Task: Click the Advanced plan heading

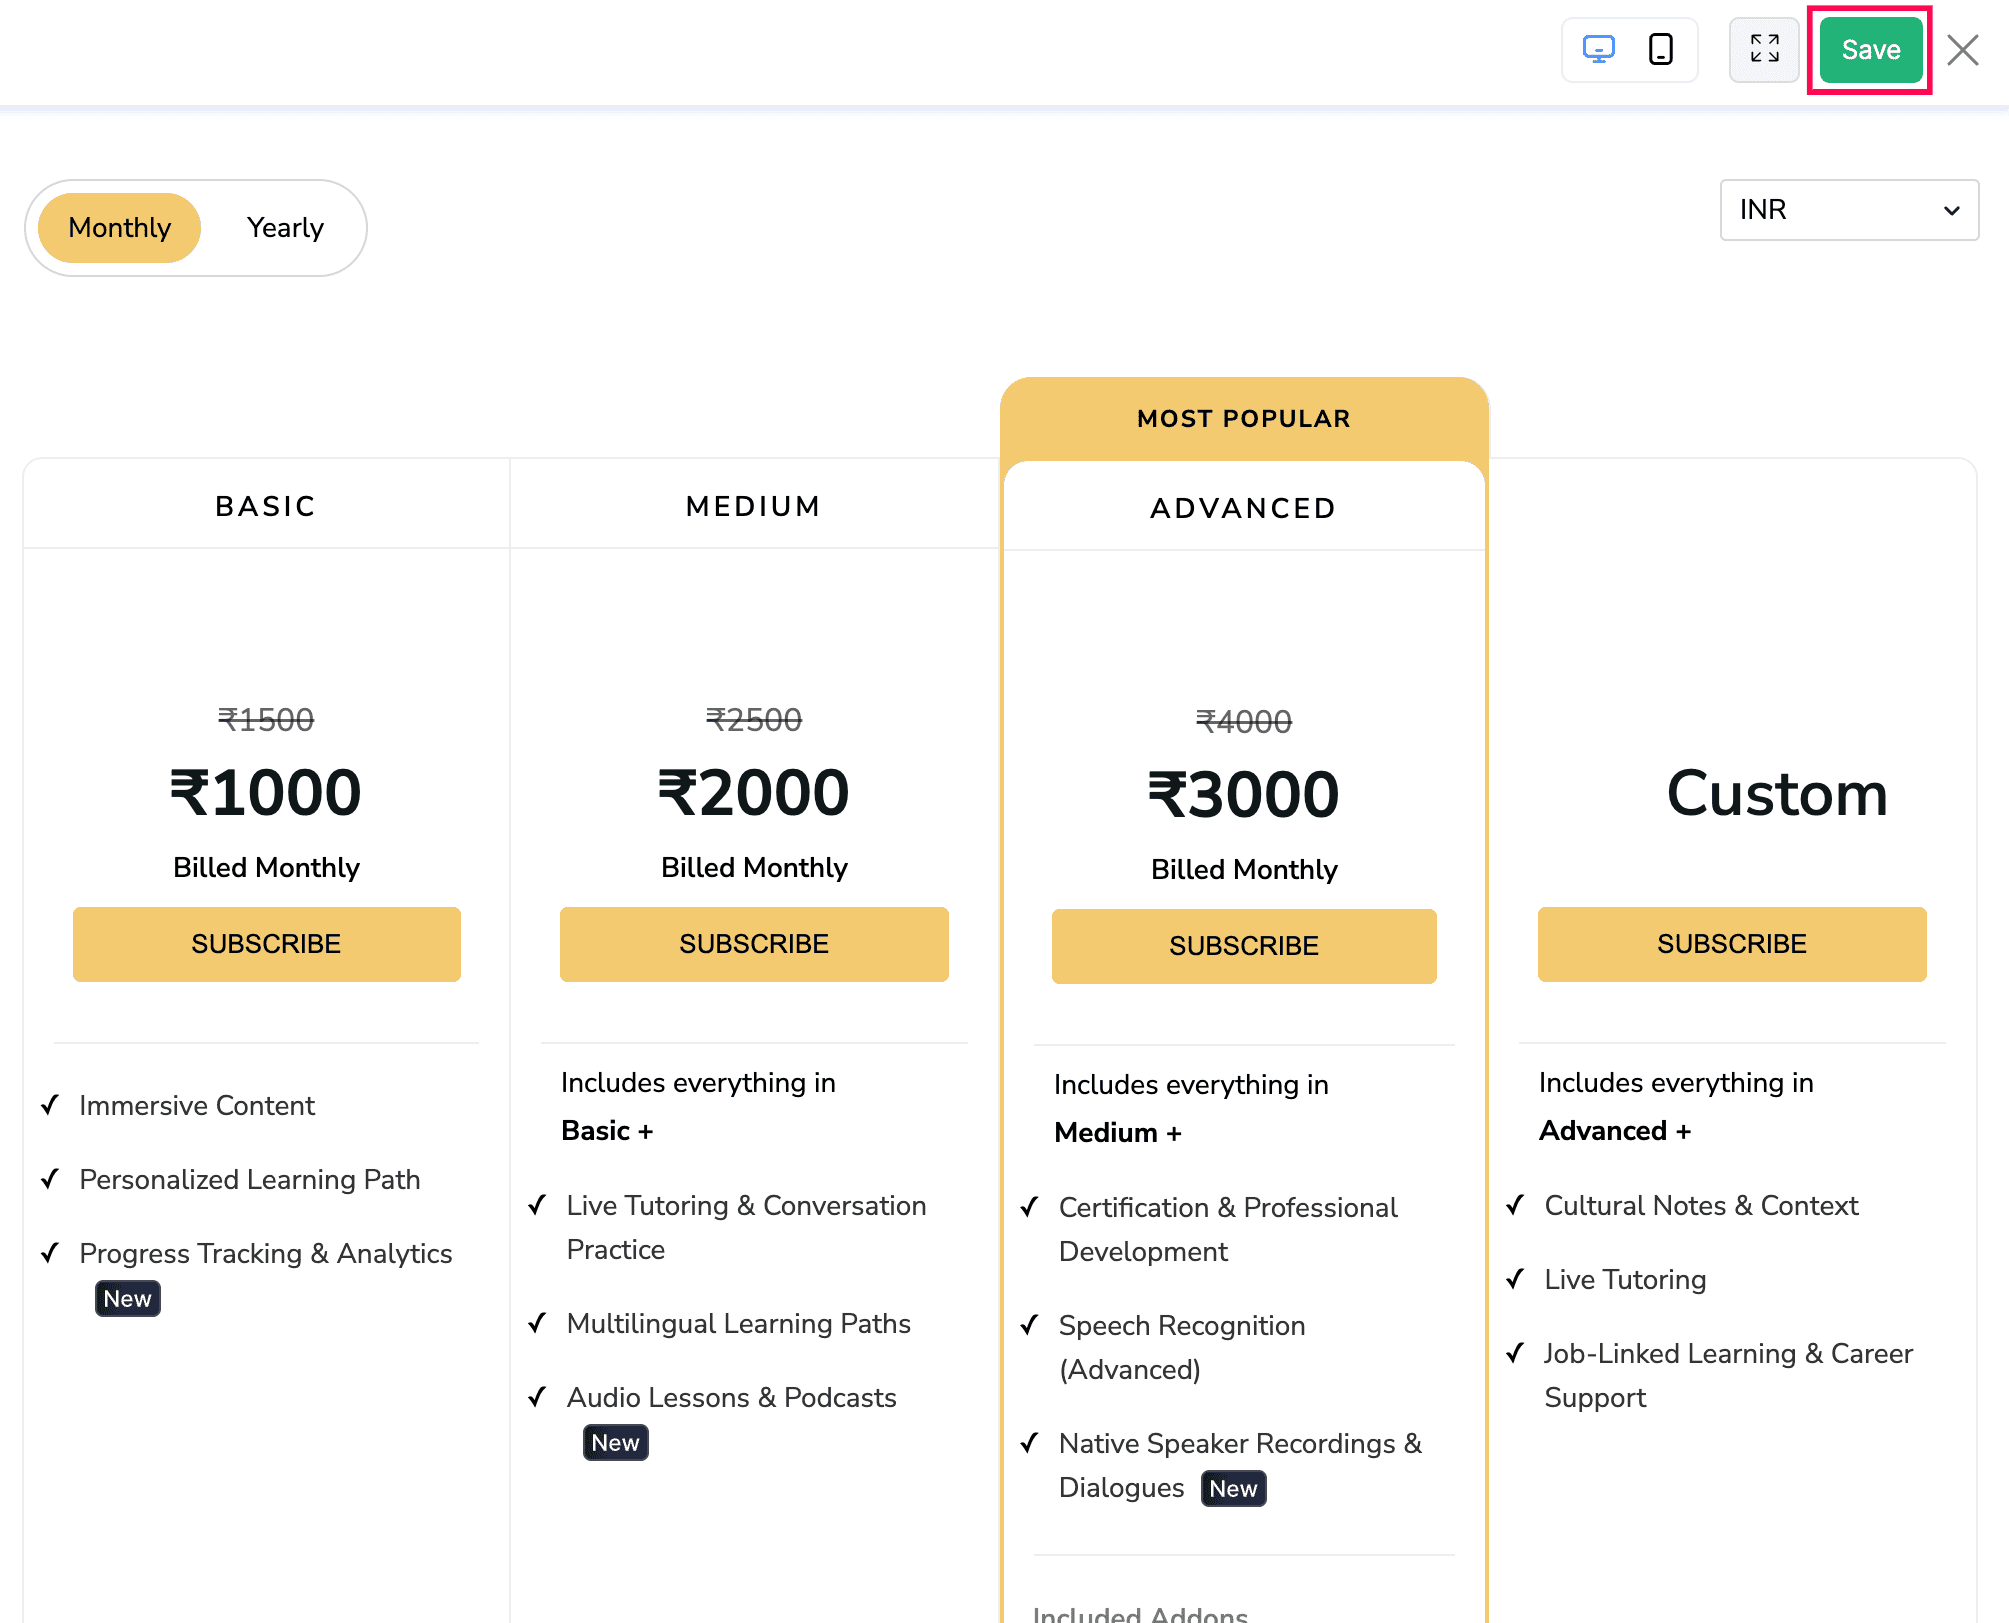Action: point(1243,508)
